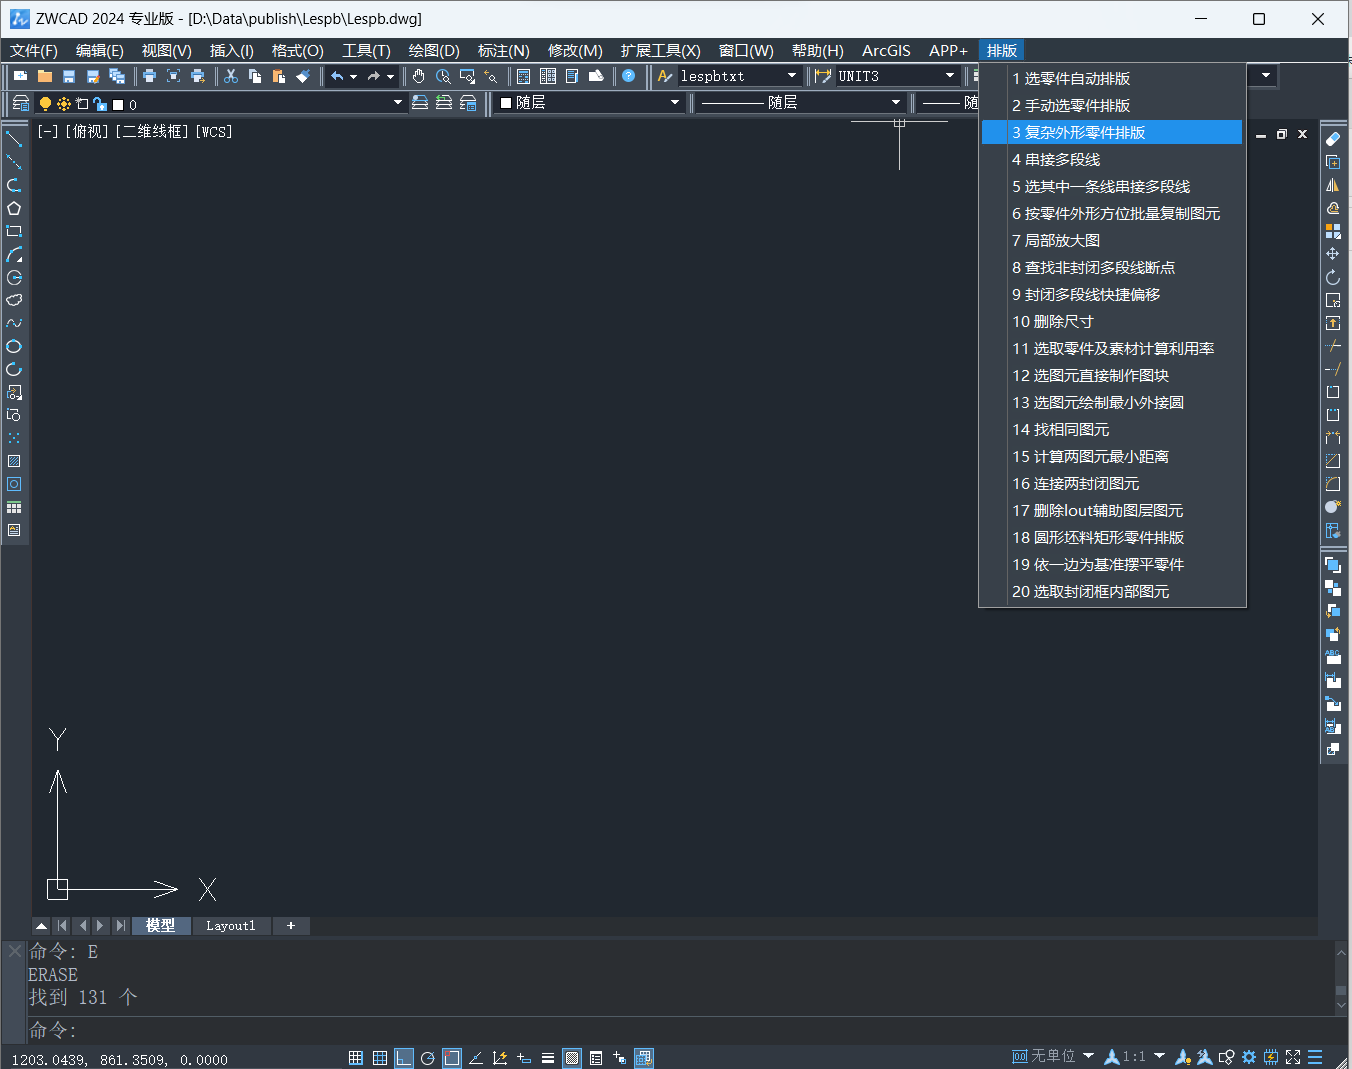Open the layer 0 dropdown list
1352x1069 pixels.
pyautogui.click(x=397, y=103)
